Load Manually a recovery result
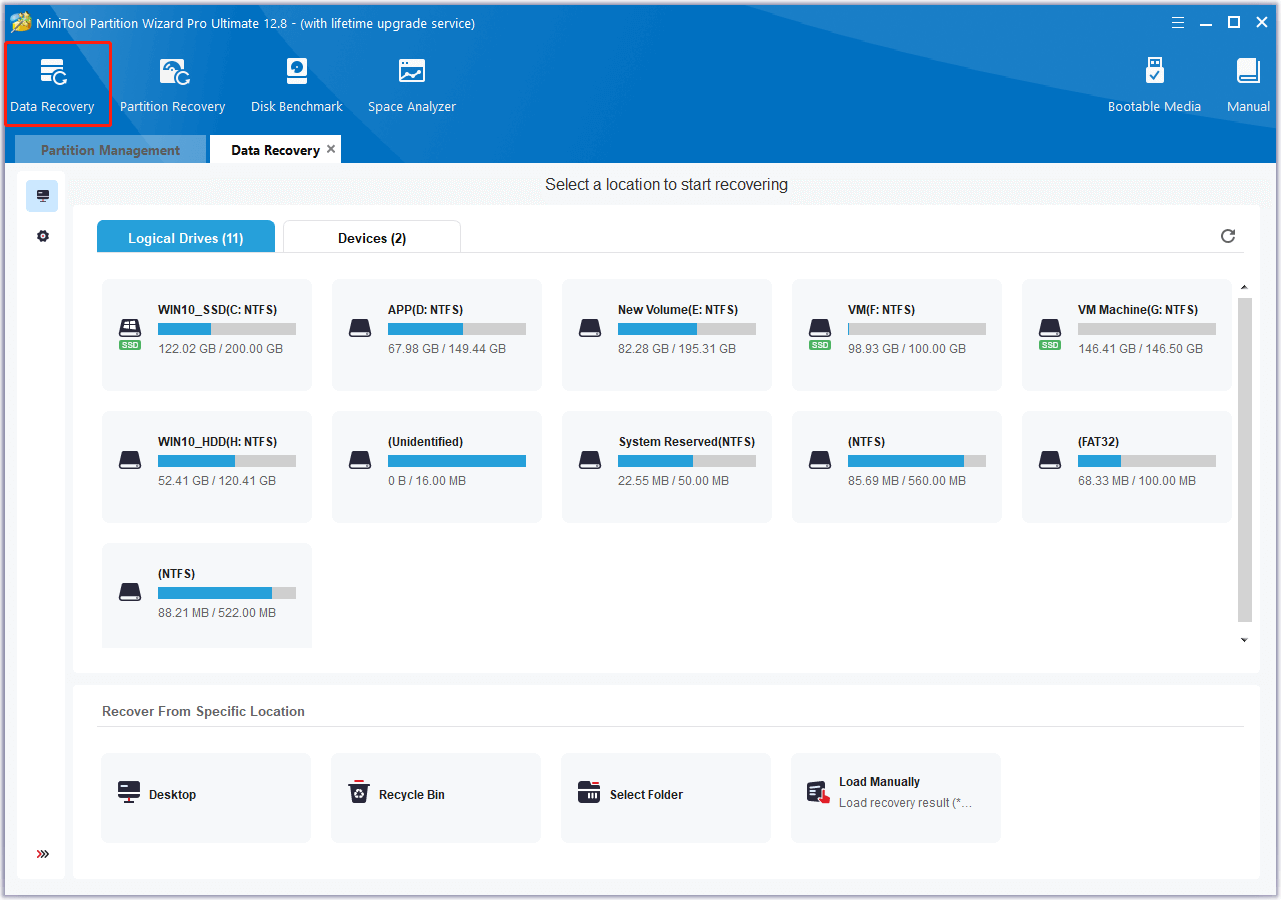Screen dimensions: 1281x900 coord(895,793)
